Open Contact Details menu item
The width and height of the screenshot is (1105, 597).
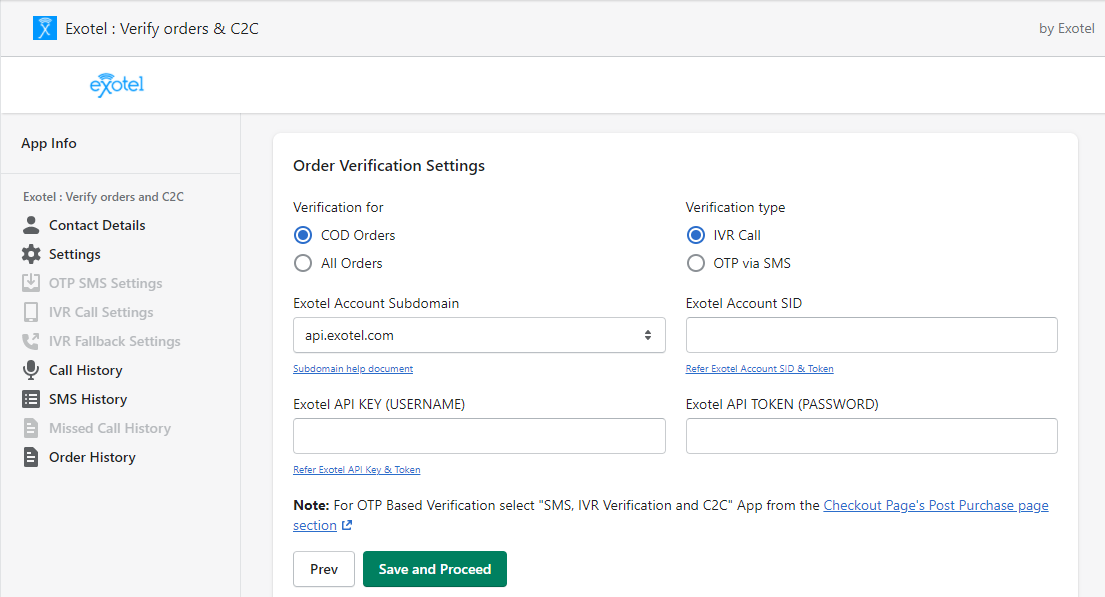point(97,225)
